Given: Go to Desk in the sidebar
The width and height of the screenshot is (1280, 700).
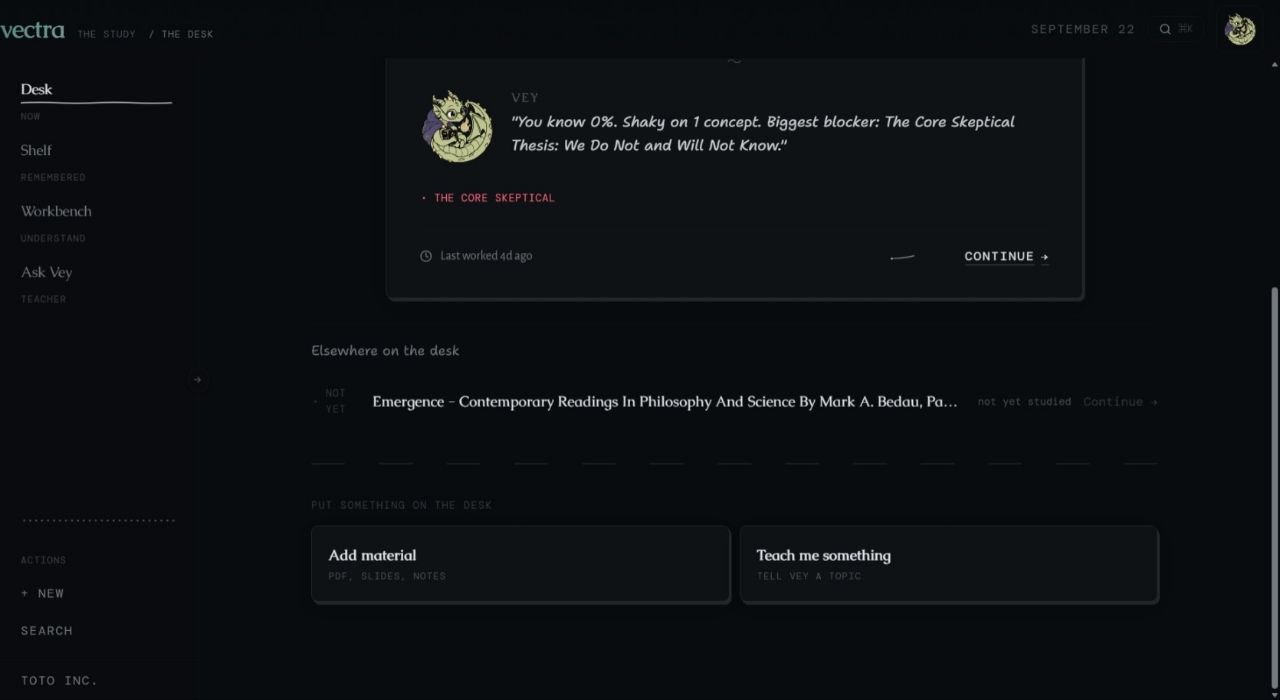Looking at the screenshot, I should pos(36,89).
